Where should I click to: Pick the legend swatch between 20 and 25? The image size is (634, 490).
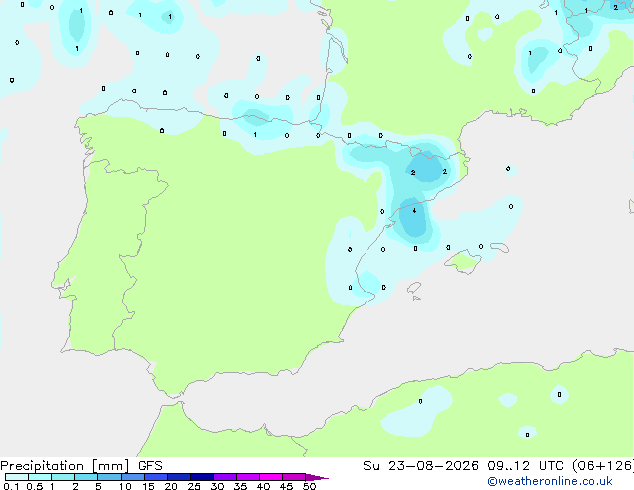[178, 477]
